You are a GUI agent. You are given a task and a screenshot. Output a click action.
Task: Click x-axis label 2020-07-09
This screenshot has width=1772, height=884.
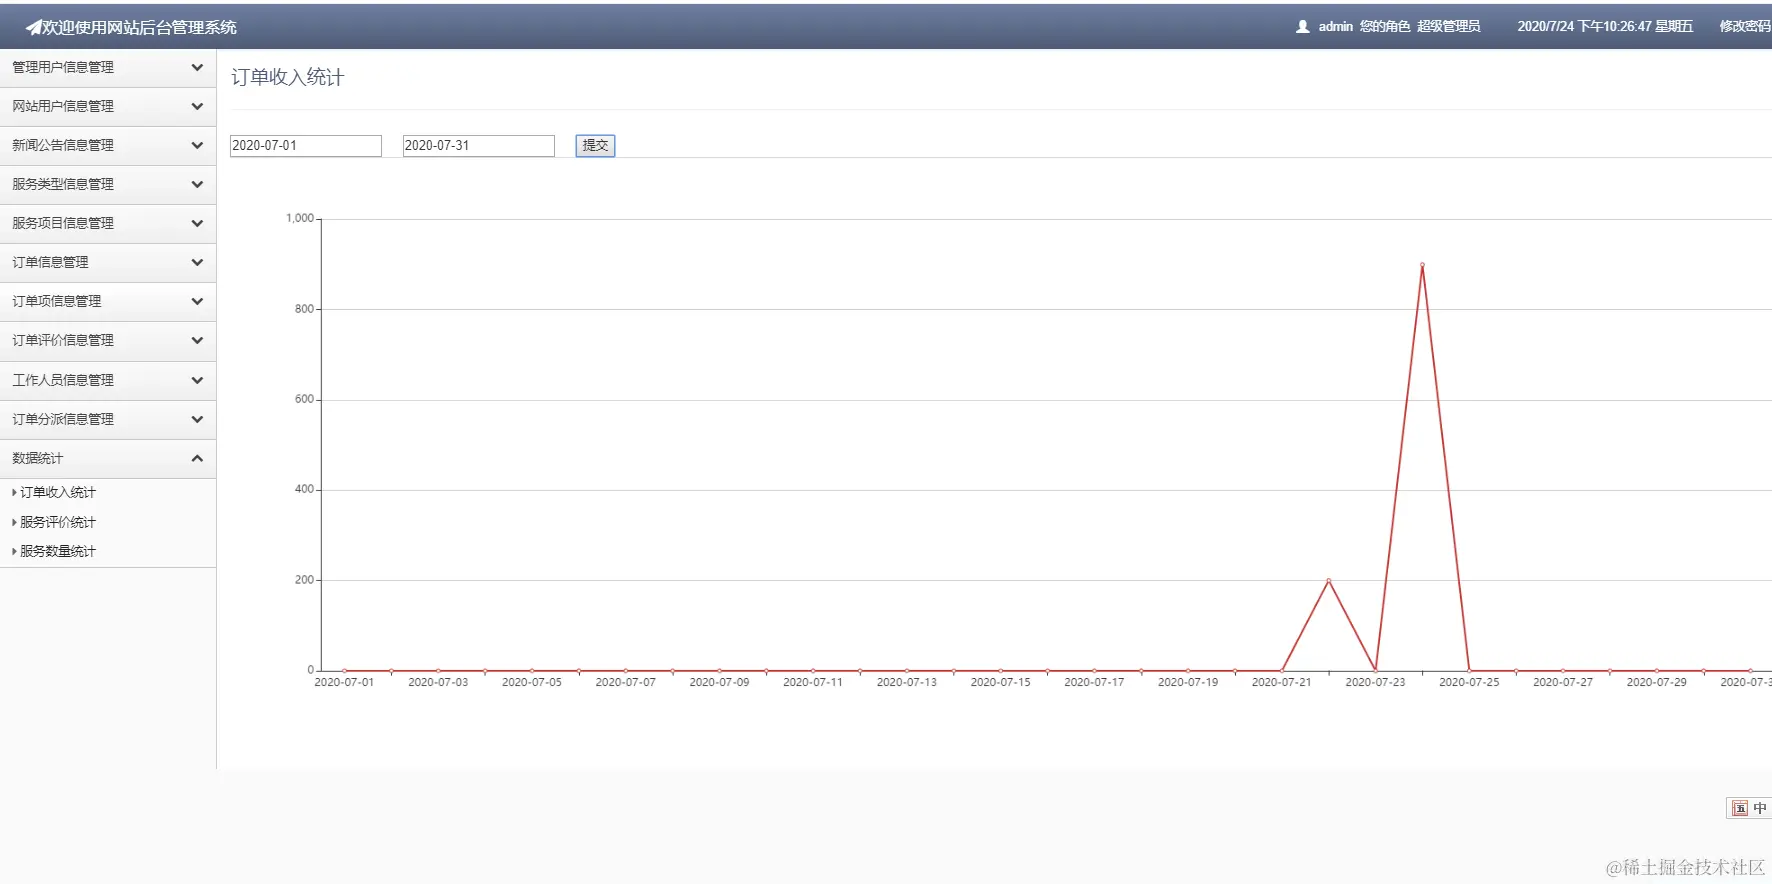tap(719, 682)
